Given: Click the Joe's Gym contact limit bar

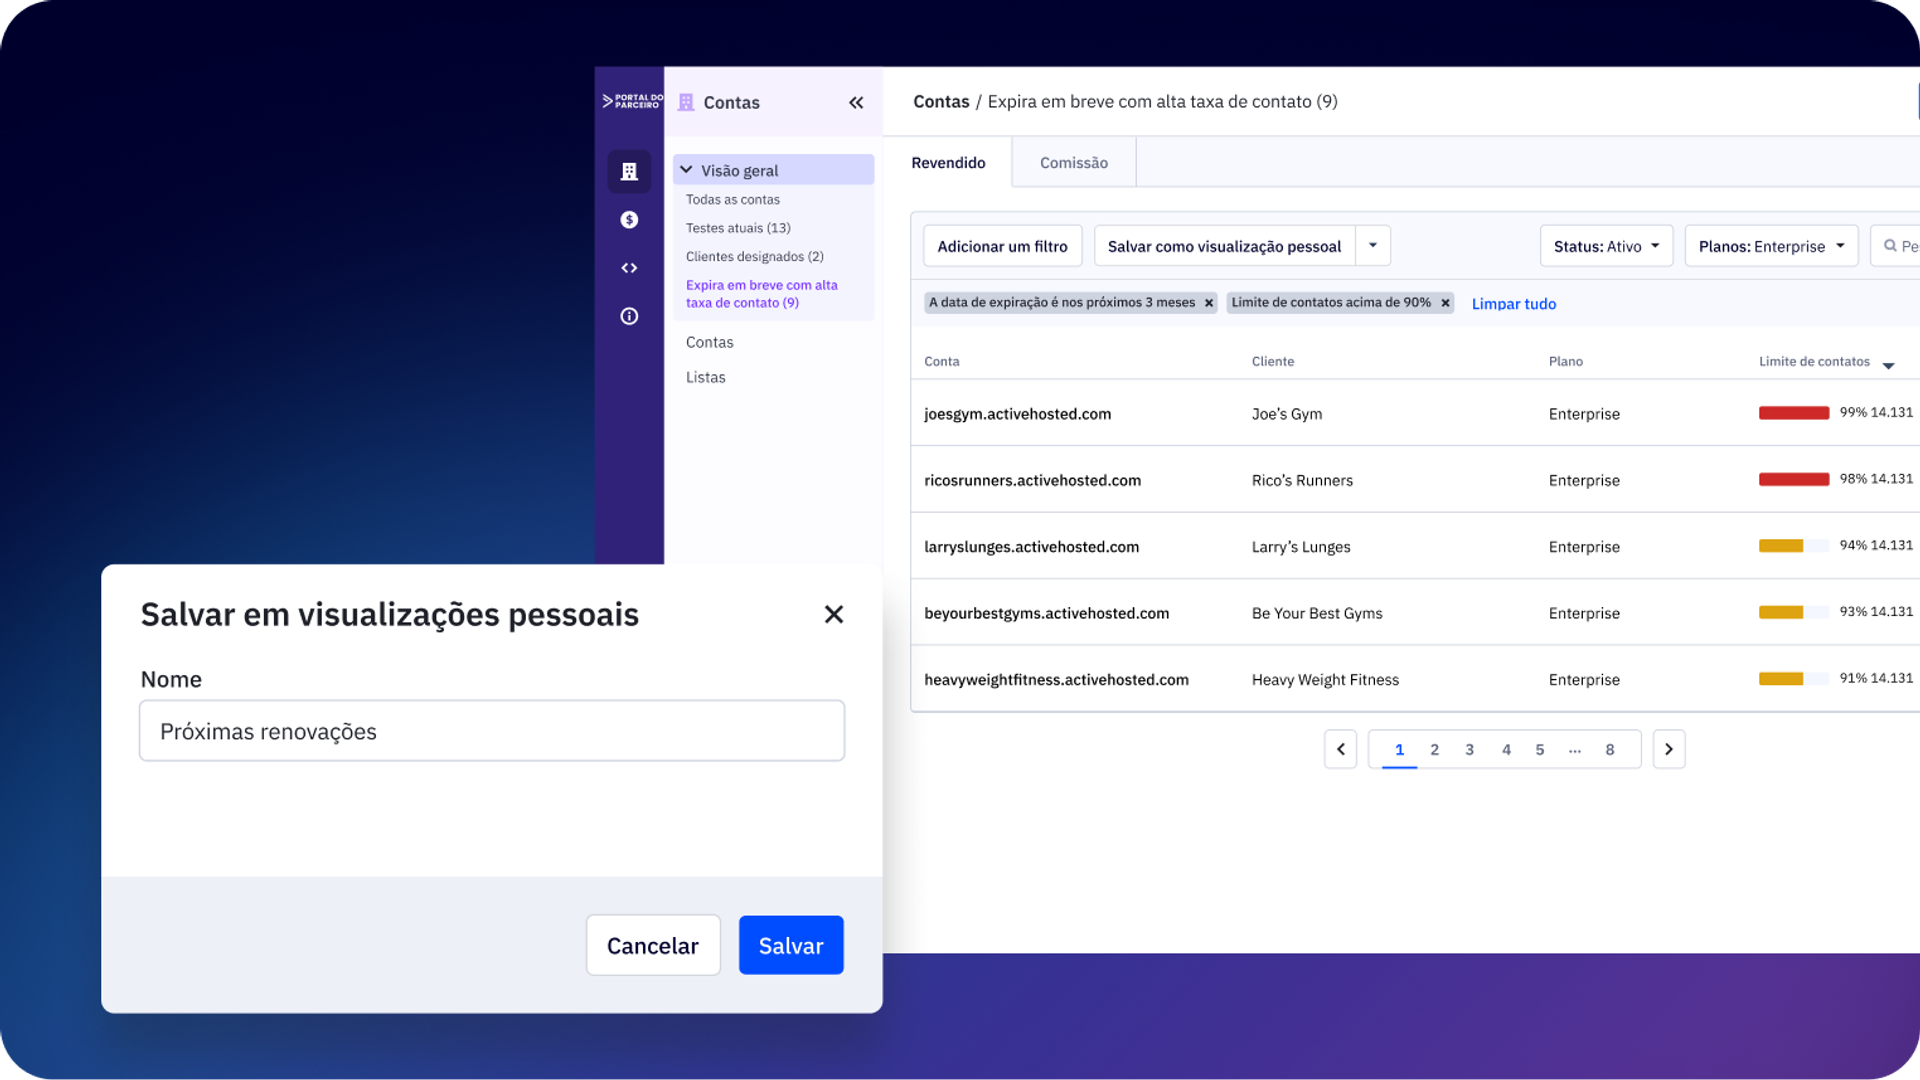Looking at the screenshot, I should pyautogui.click(x=1794, y=413).
